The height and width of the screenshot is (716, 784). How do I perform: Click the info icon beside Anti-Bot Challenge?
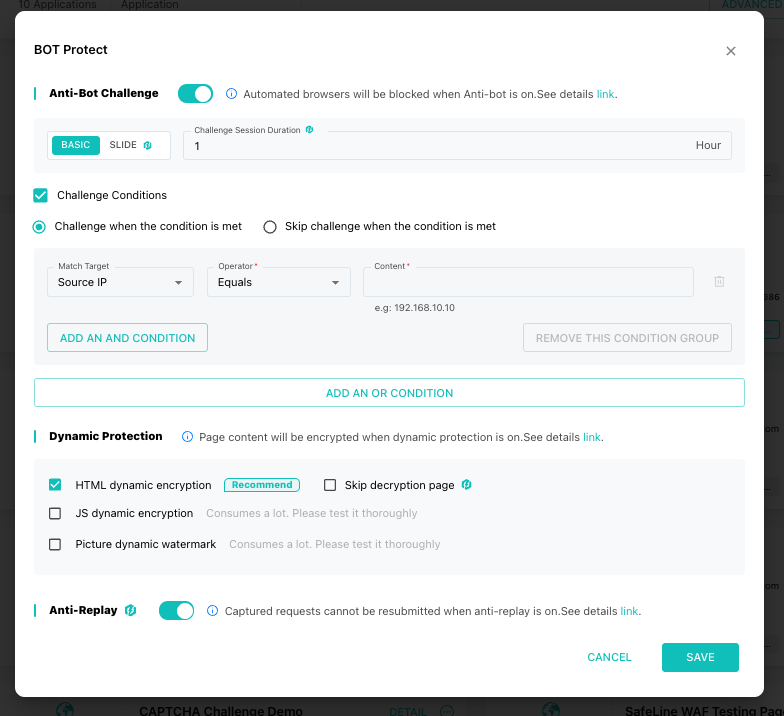coord(231,94)
